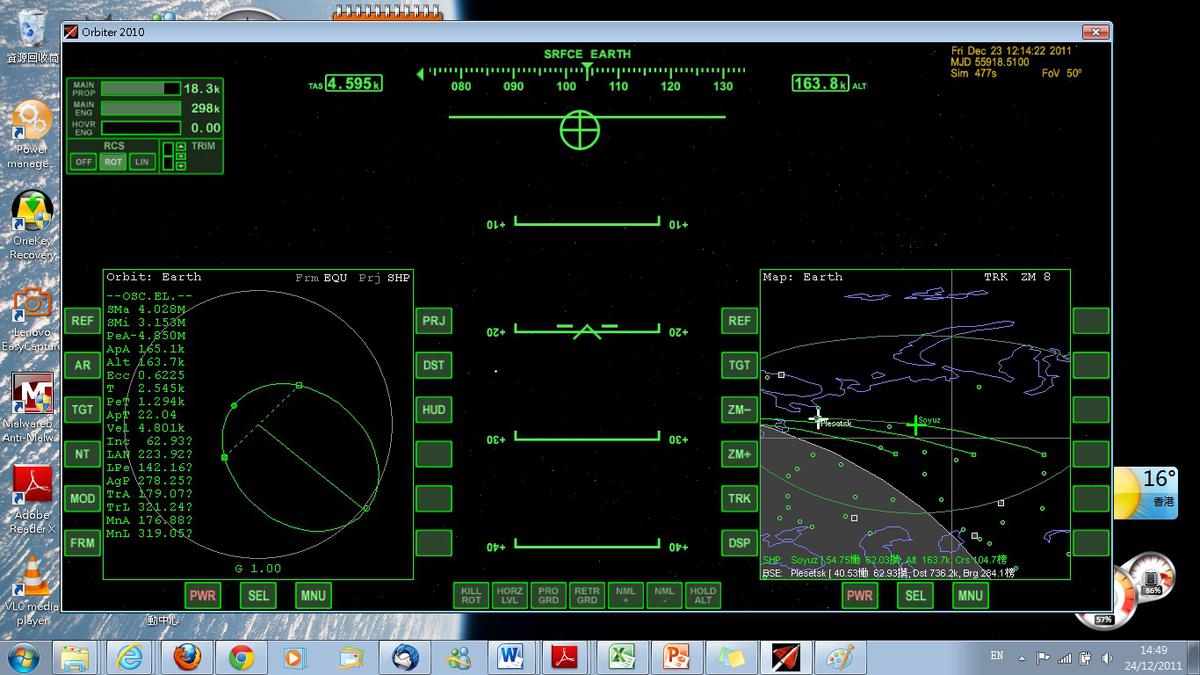
Task: Engage NML- antinormal autopilot
Action: coord(664,595)
